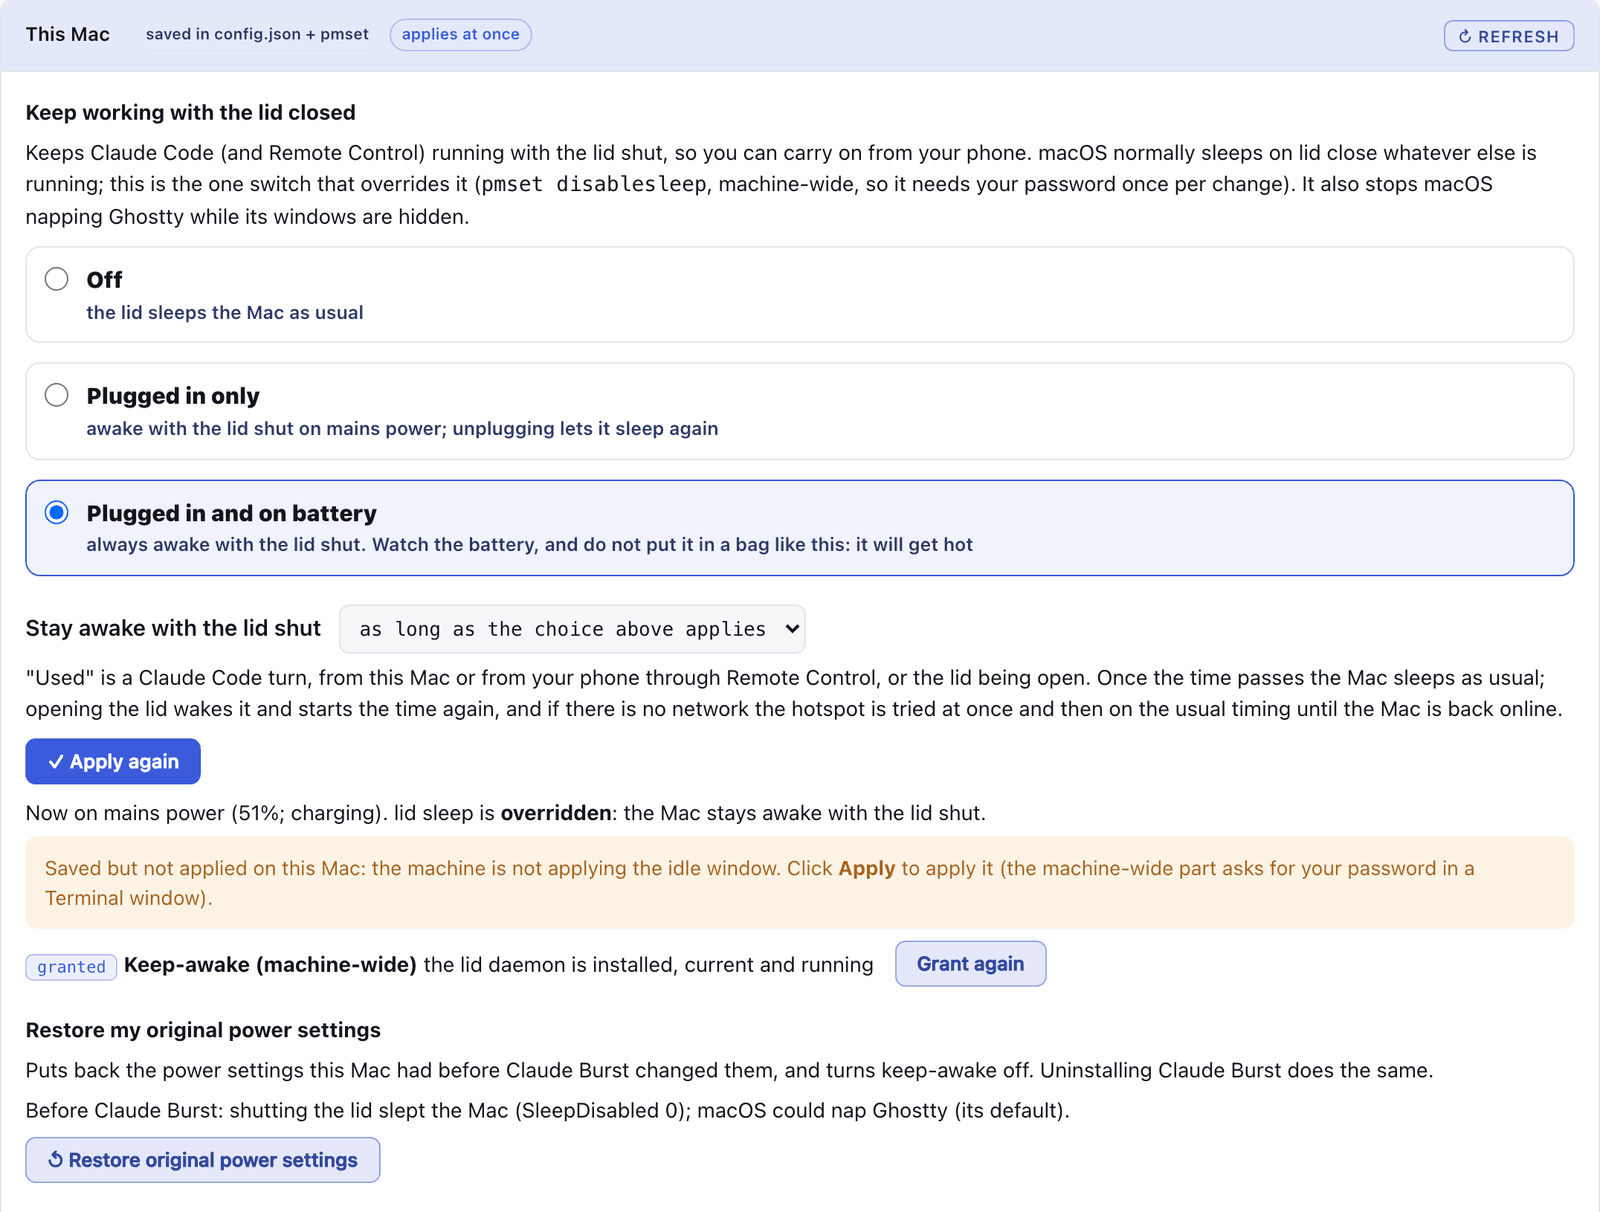Click the Grant again button
The image size is (1600, 1212).
pyautogui.click(x=970, y=964)
